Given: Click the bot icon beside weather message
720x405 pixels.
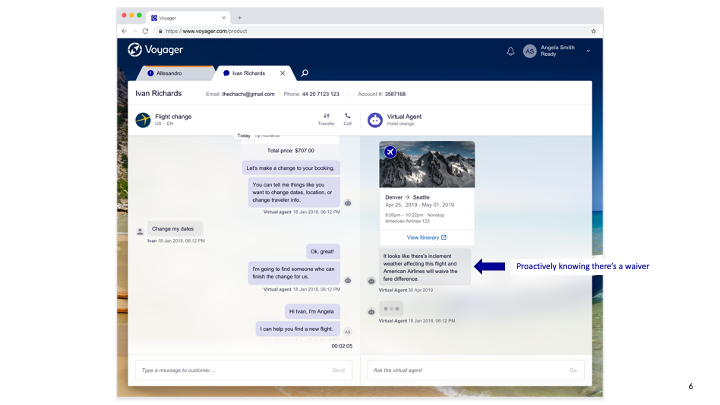Looking at the screenshot, I should click(x=371, y=281).
